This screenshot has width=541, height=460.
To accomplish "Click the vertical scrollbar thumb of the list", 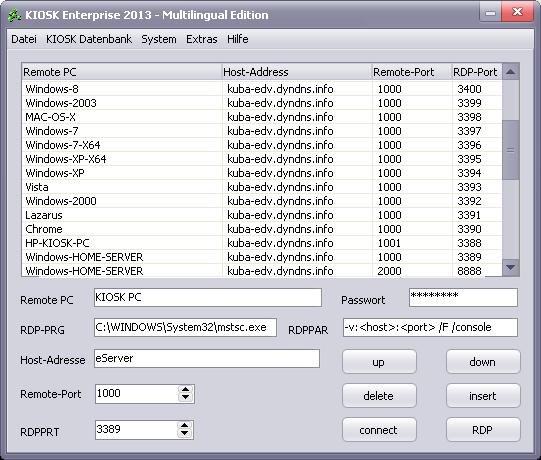I will (511, 150).
